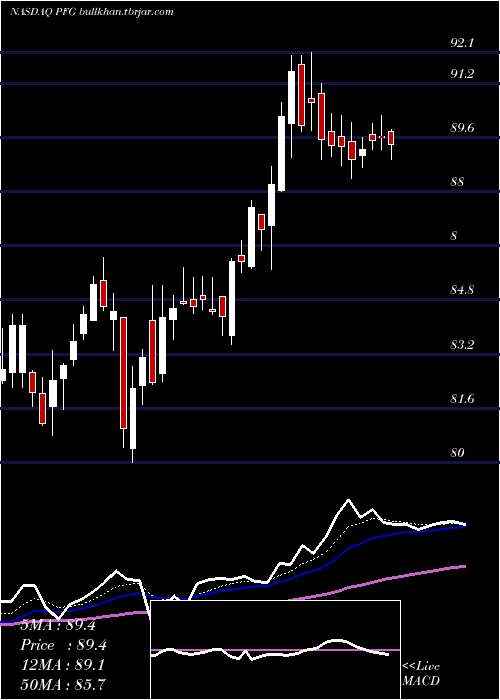Click the 50MA : 85.7 readout
Screen dimensions: 500x700
click(x=63, y=684)
